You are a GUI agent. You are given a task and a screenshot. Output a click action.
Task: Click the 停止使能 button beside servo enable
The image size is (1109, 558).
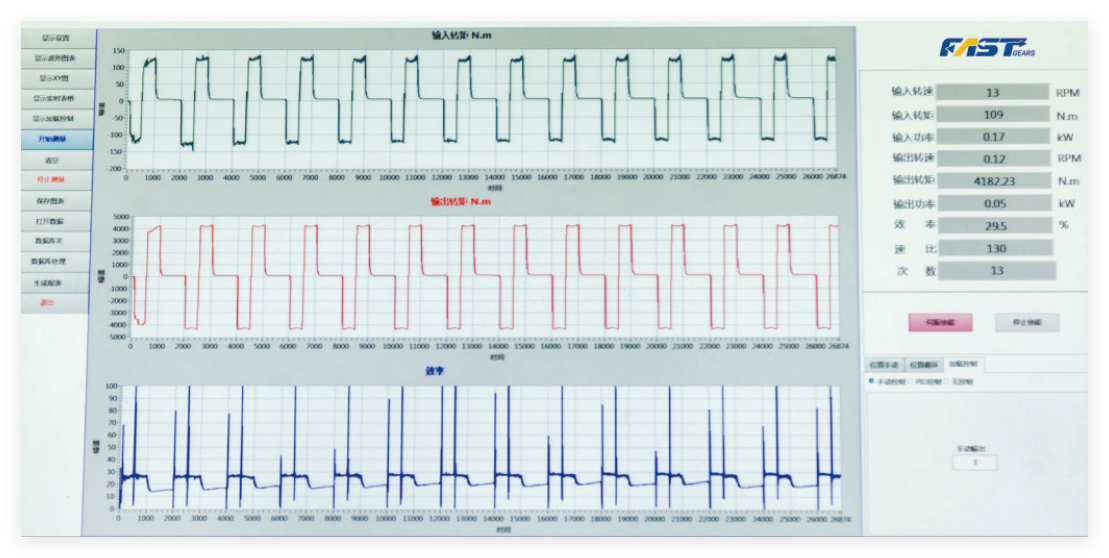[1027, 322]
